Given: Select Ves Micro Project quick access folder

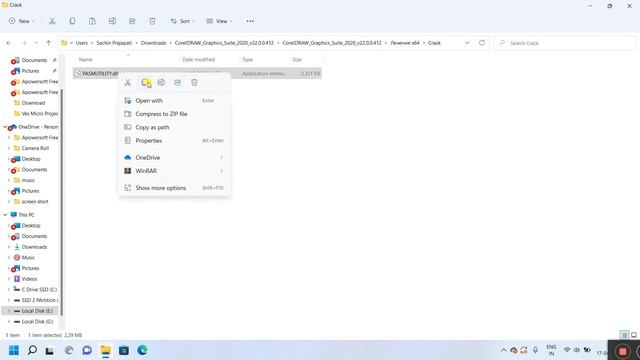Looking at the screenshot, I should click(40, 113).
